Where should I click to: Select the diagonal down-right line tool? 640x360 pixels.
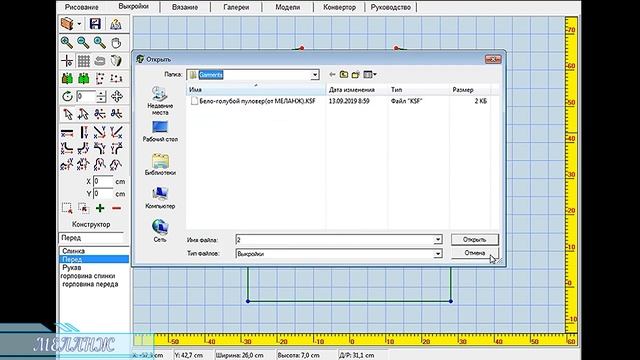pyautogui.click(x=100, y=132)
